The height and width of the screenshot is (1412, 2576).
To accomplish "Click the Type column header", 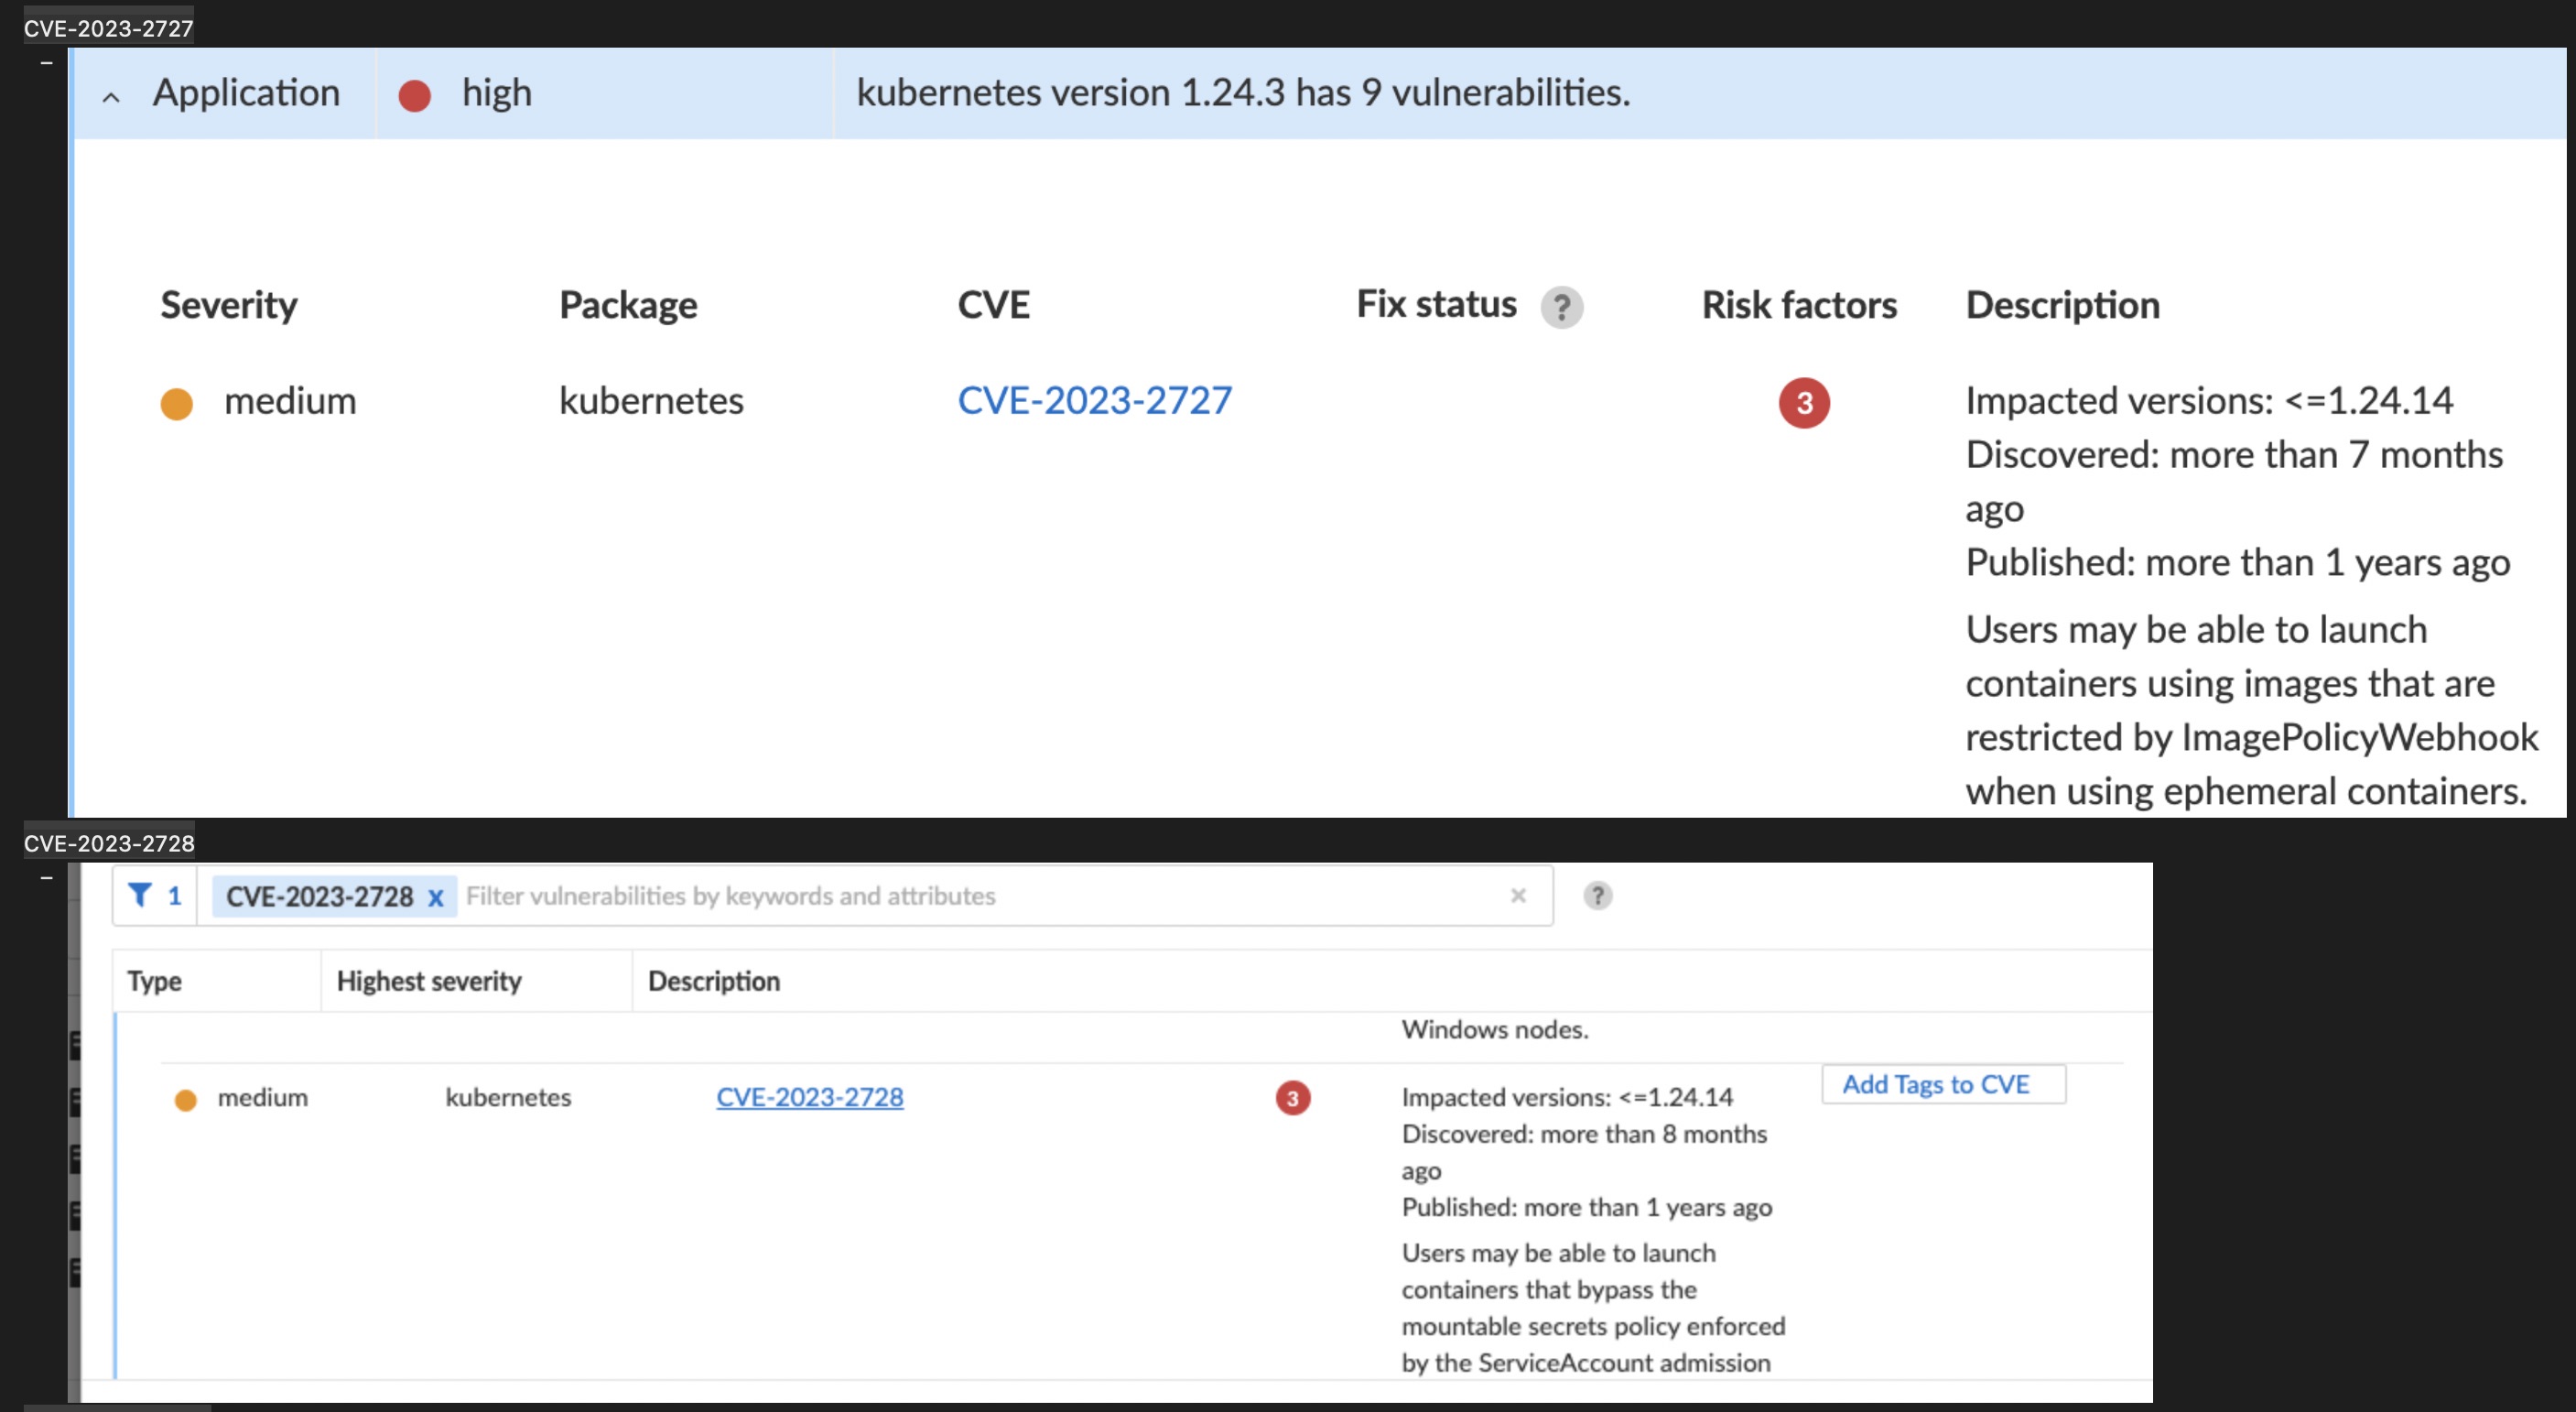I will [x=154, y=981].
